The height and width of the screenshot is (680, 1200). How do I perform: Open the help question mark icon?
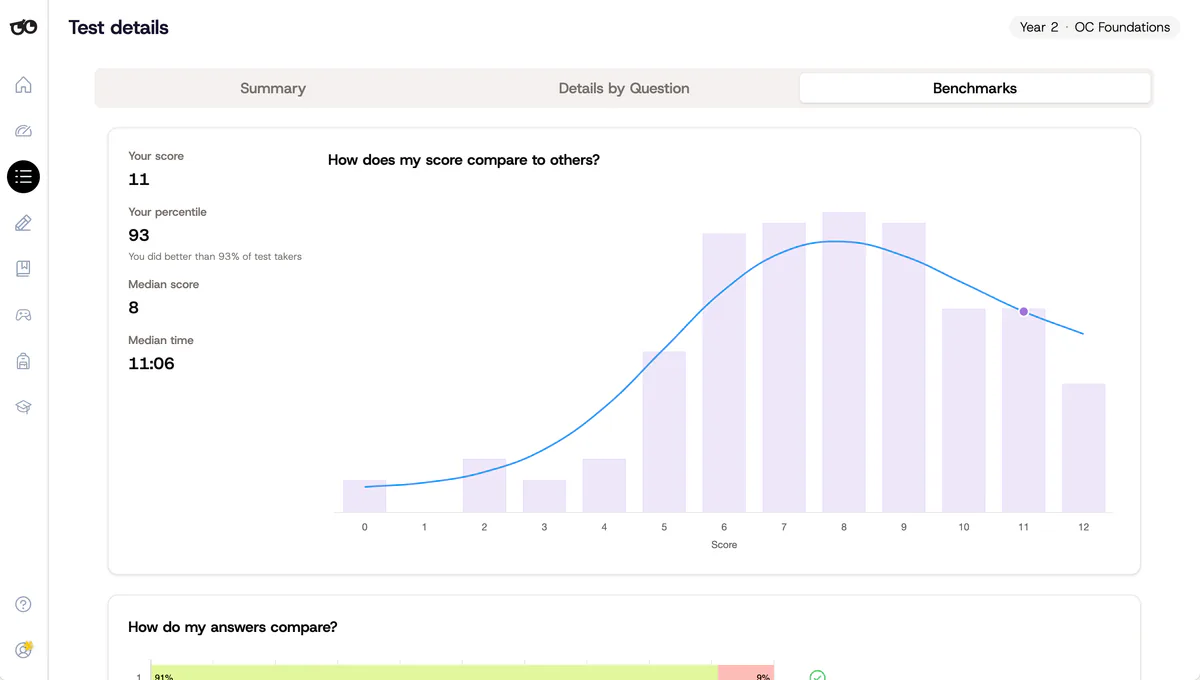coord(24,604)
